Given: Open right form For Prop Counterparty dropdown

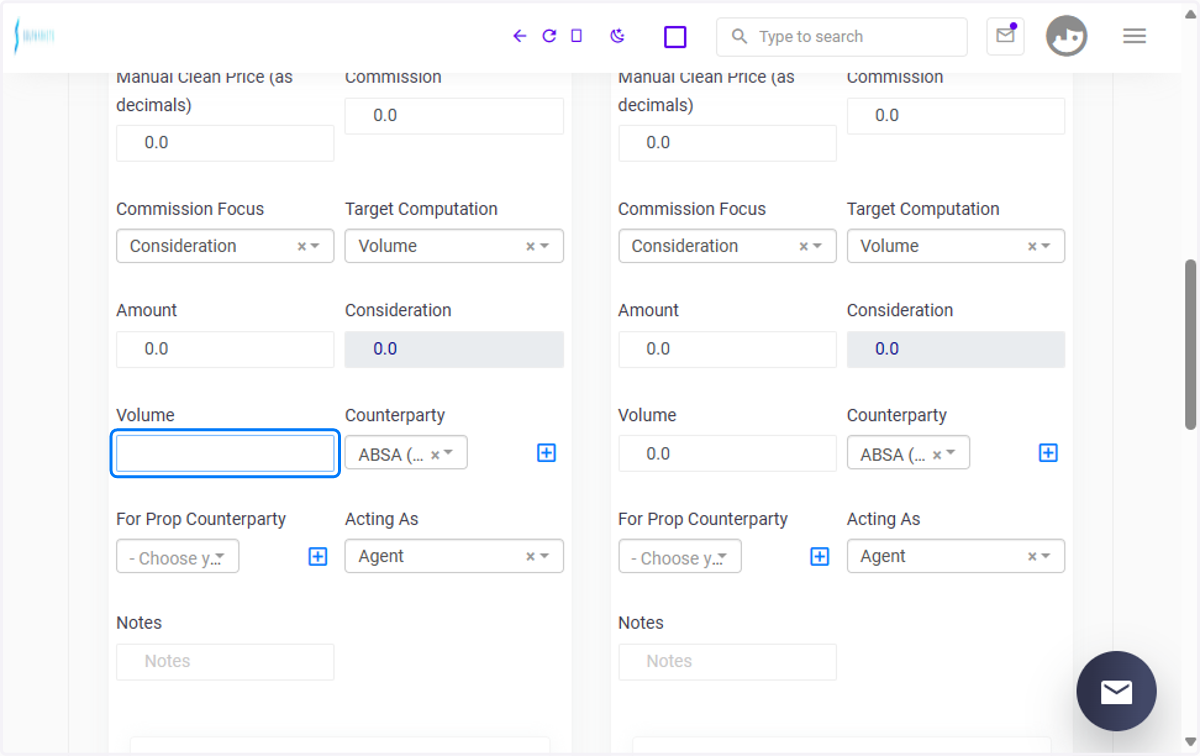Looking at the screenshot, I should click(679, 557).
